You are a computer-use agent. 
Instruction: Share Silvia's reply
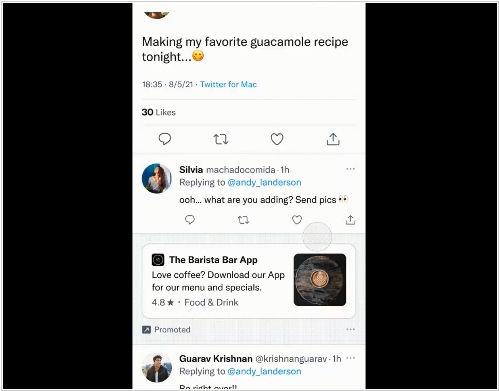[350, 220]
